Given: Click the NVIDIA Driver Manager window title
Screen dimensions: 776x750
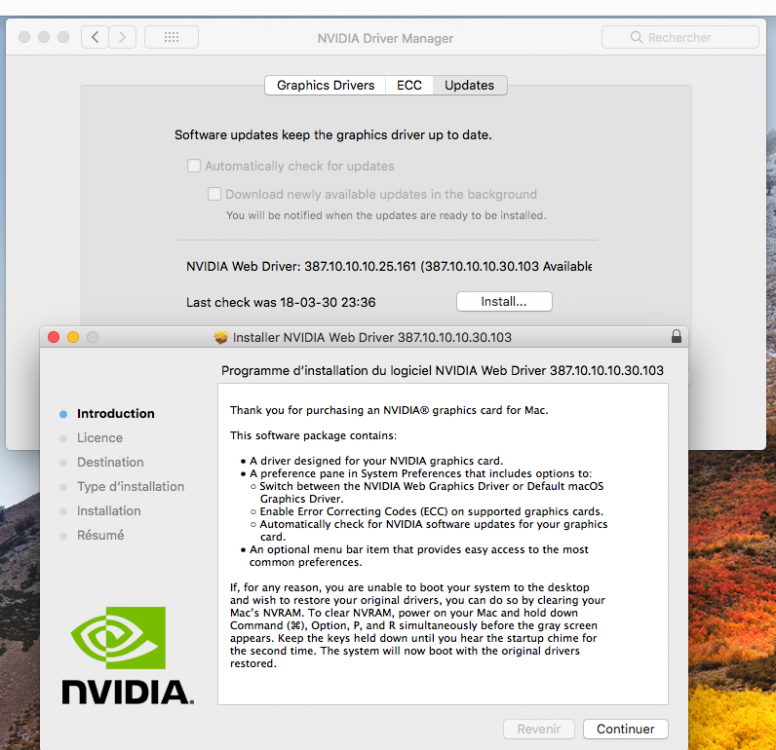Looking at the screenshot, I should tap(385, 38).
